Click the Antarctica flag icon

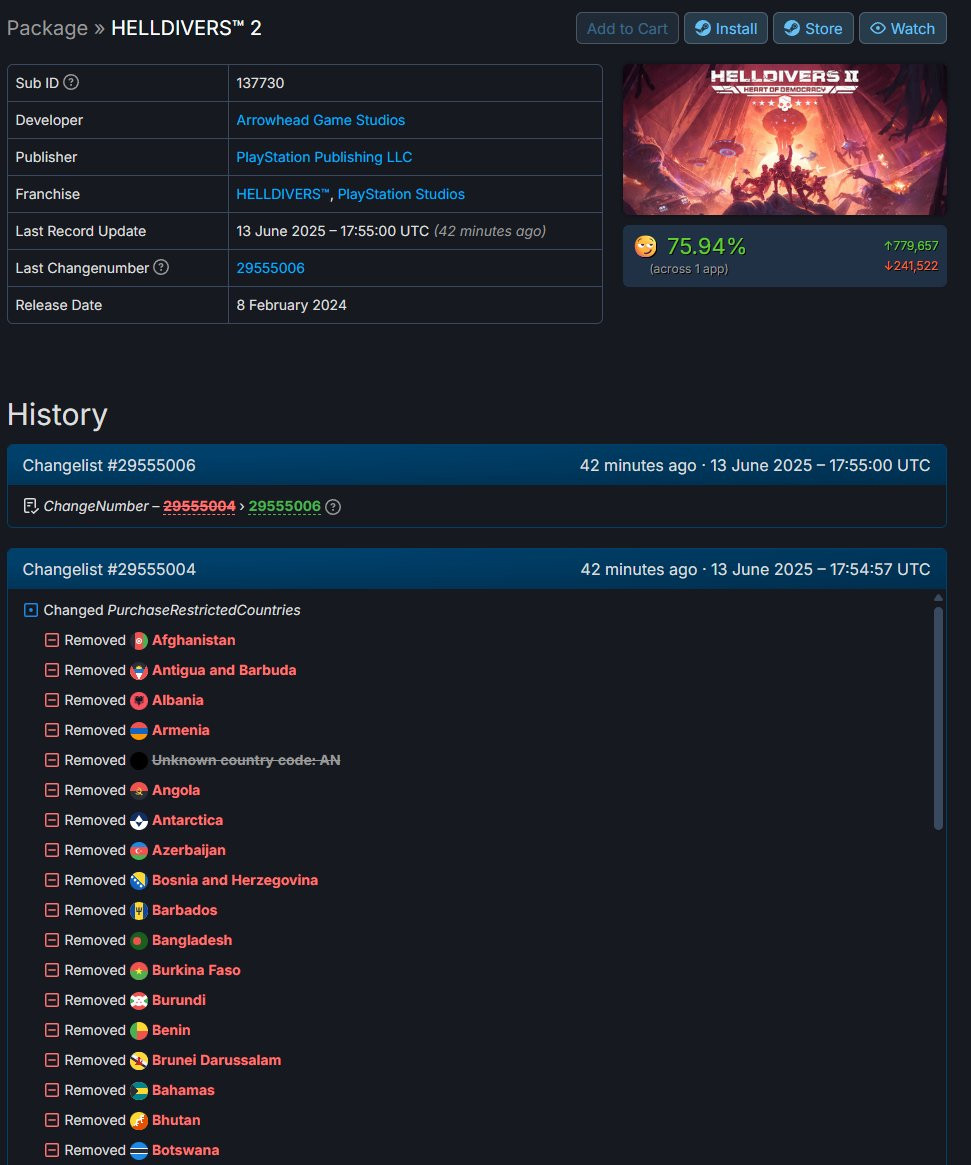click(139, 820)
